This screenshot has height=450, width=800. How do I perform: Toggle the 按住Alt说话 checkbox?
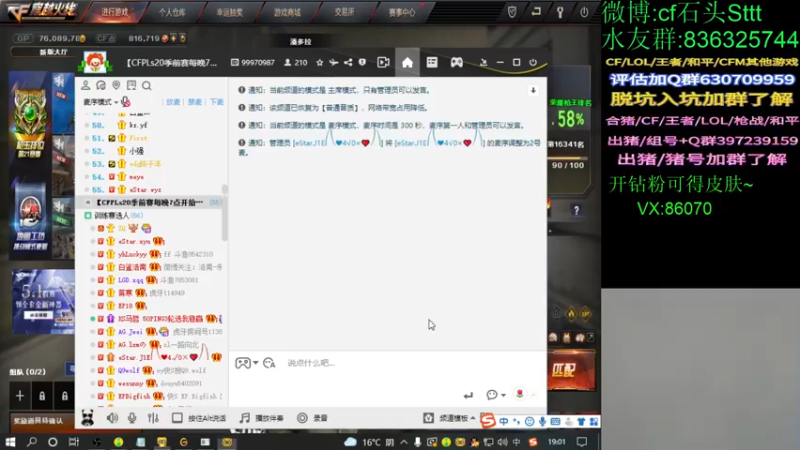click(177, 418)
